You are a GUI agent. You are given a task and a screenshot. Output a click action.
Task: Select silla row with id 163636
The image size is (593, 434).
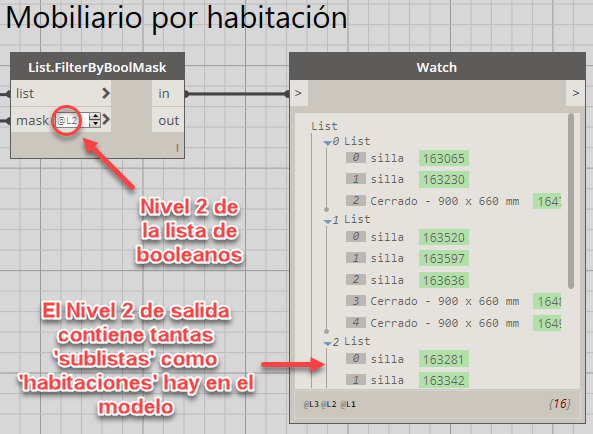point(407,280)
